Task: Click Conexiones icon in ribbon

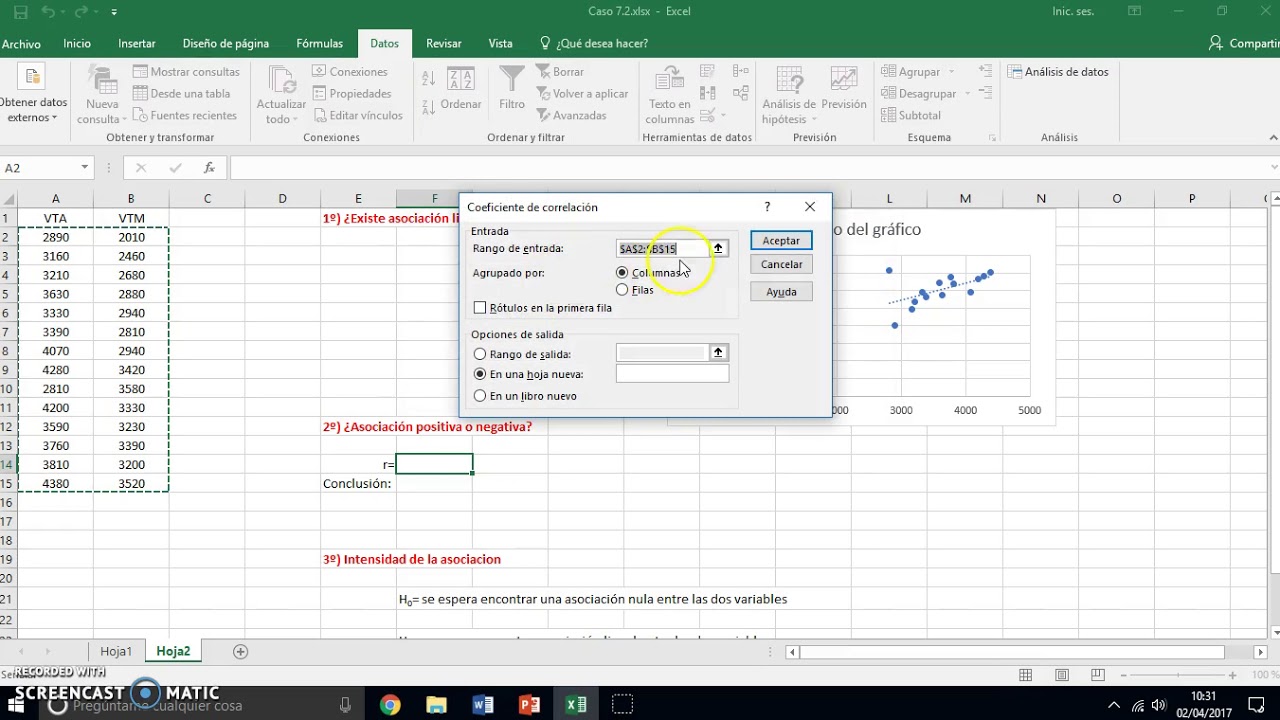Action: tap(320, 72)
